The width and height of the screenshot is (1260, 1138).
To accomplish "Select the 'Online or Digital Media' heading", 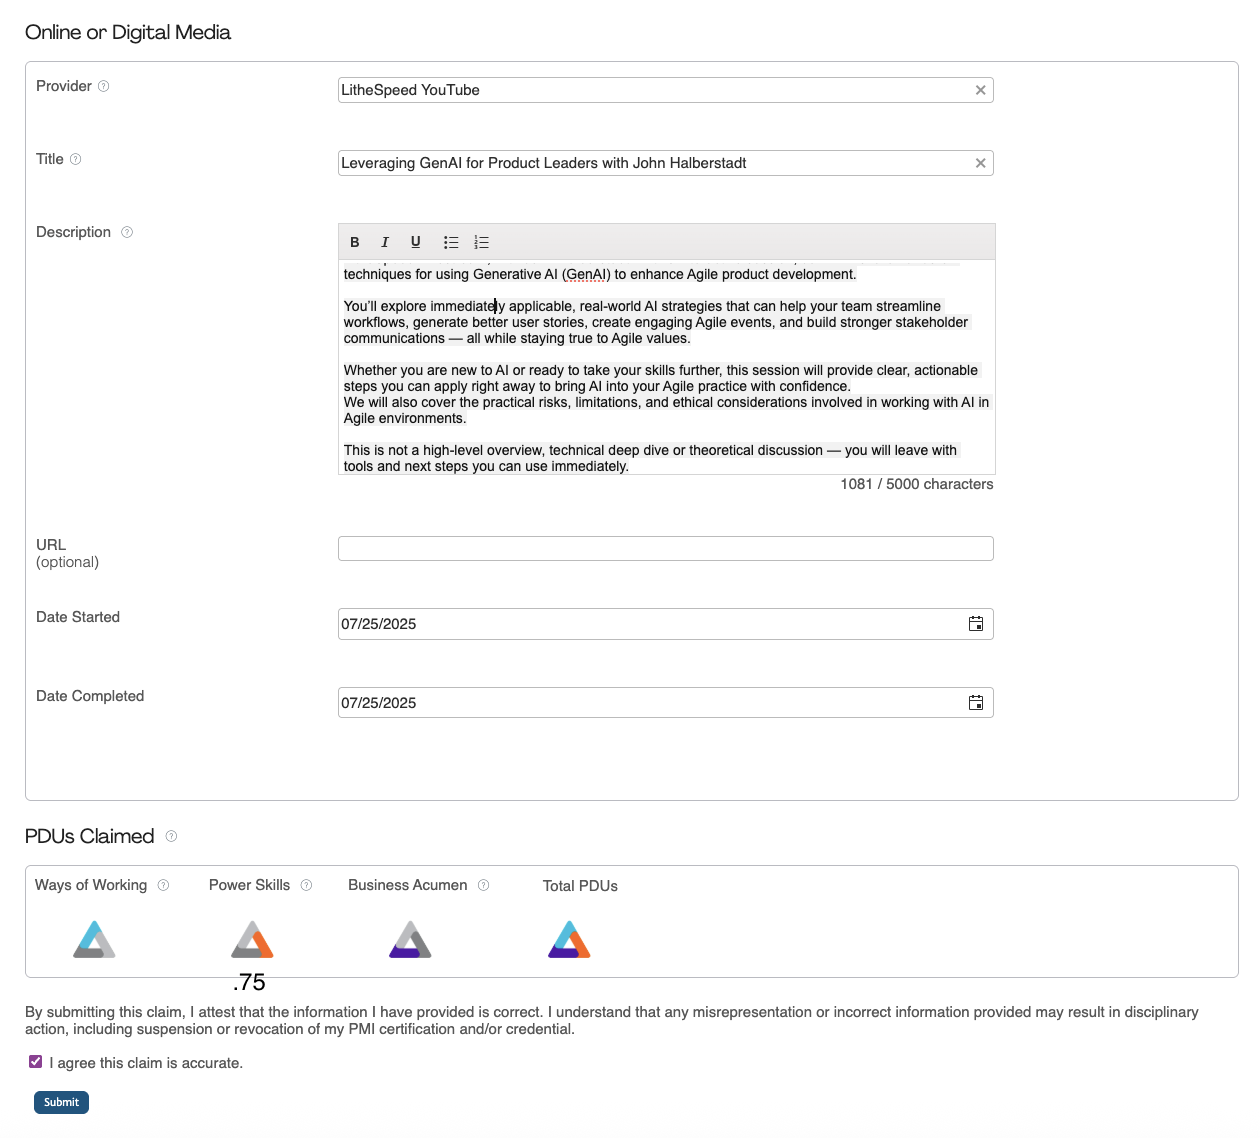I will (128, 32).
